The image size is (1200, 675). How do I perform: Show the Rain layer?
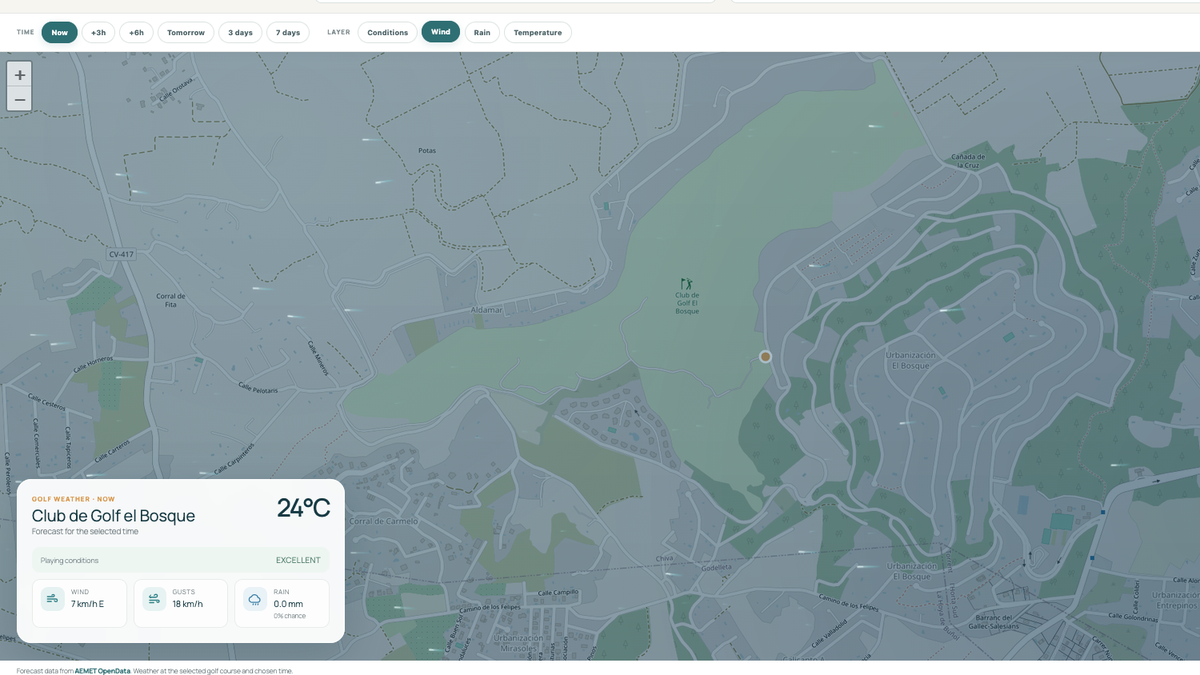tap(482, 32)
